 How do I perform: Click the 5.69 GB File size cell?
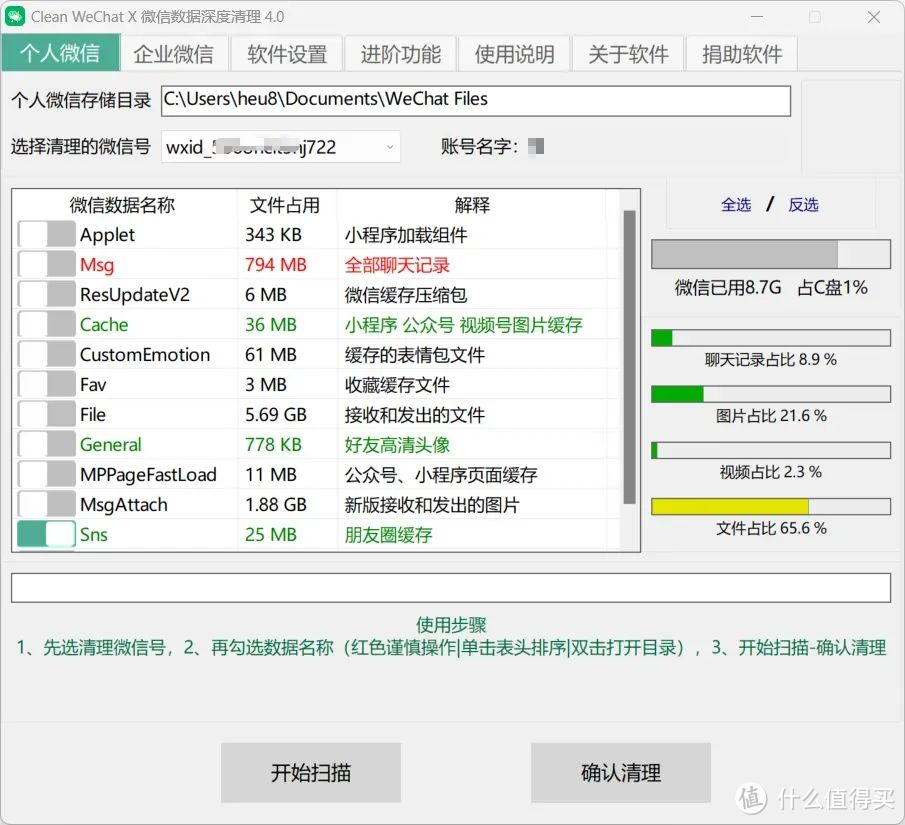(276, 415)
